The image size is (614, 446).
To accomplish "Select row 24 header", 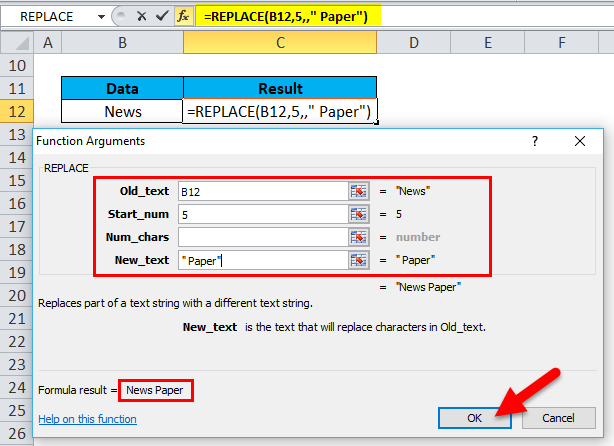I will (17, 388).
